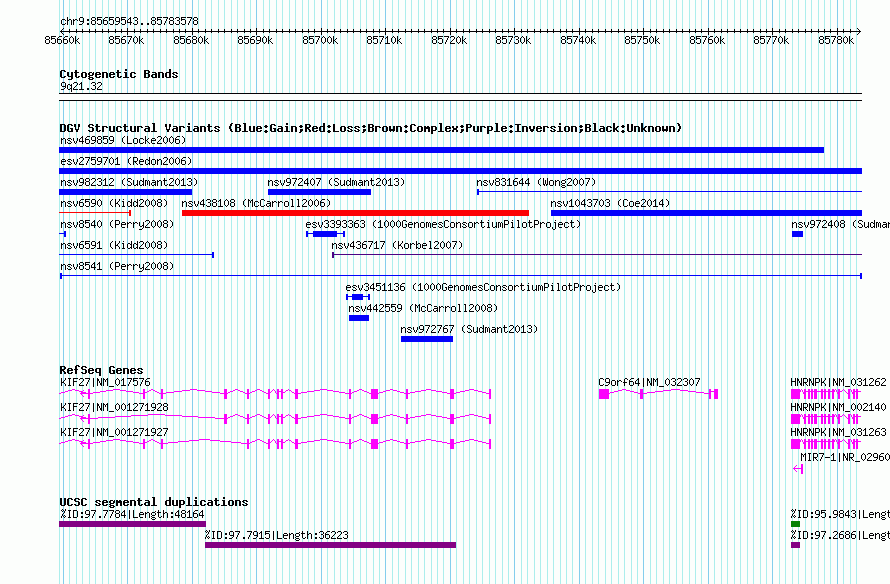Select the esv3451136 variant glyph
This screenshot has height=584, width=890.
pos(358,297)
